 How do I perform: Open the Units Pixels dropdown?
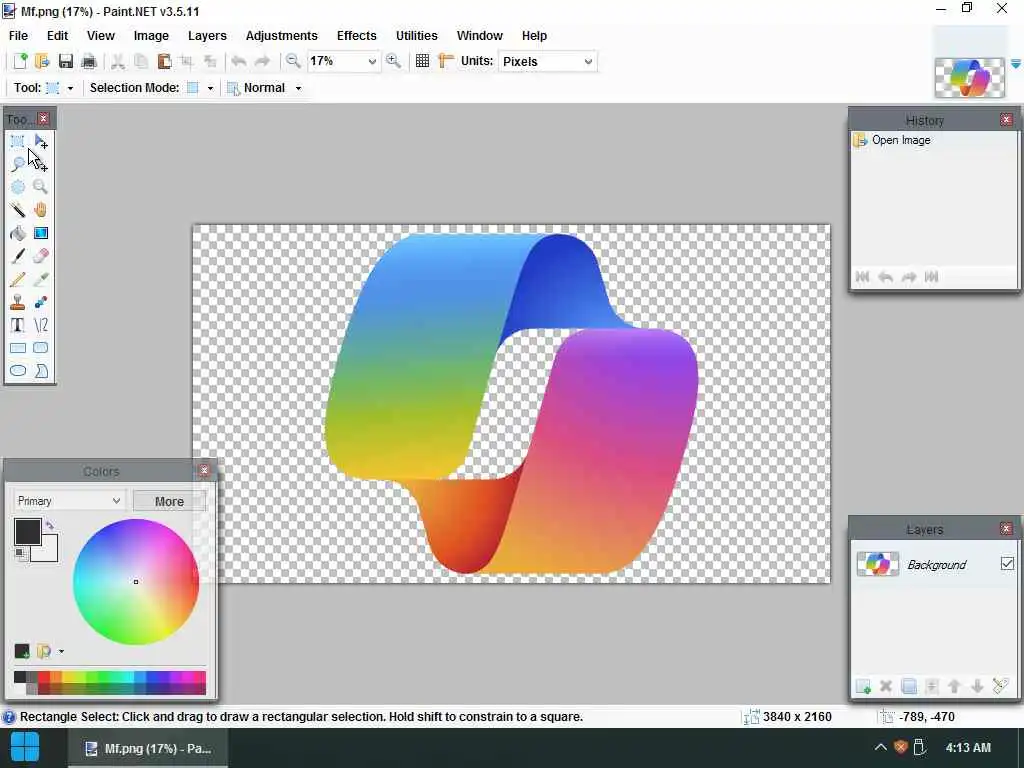(588, 61)
